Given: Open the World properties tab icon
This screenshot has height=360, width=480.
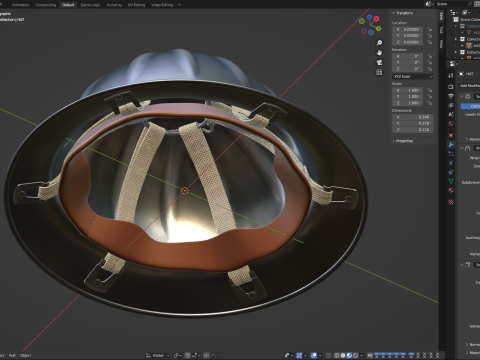Looking at the screenshot, I should click(451, 124).
